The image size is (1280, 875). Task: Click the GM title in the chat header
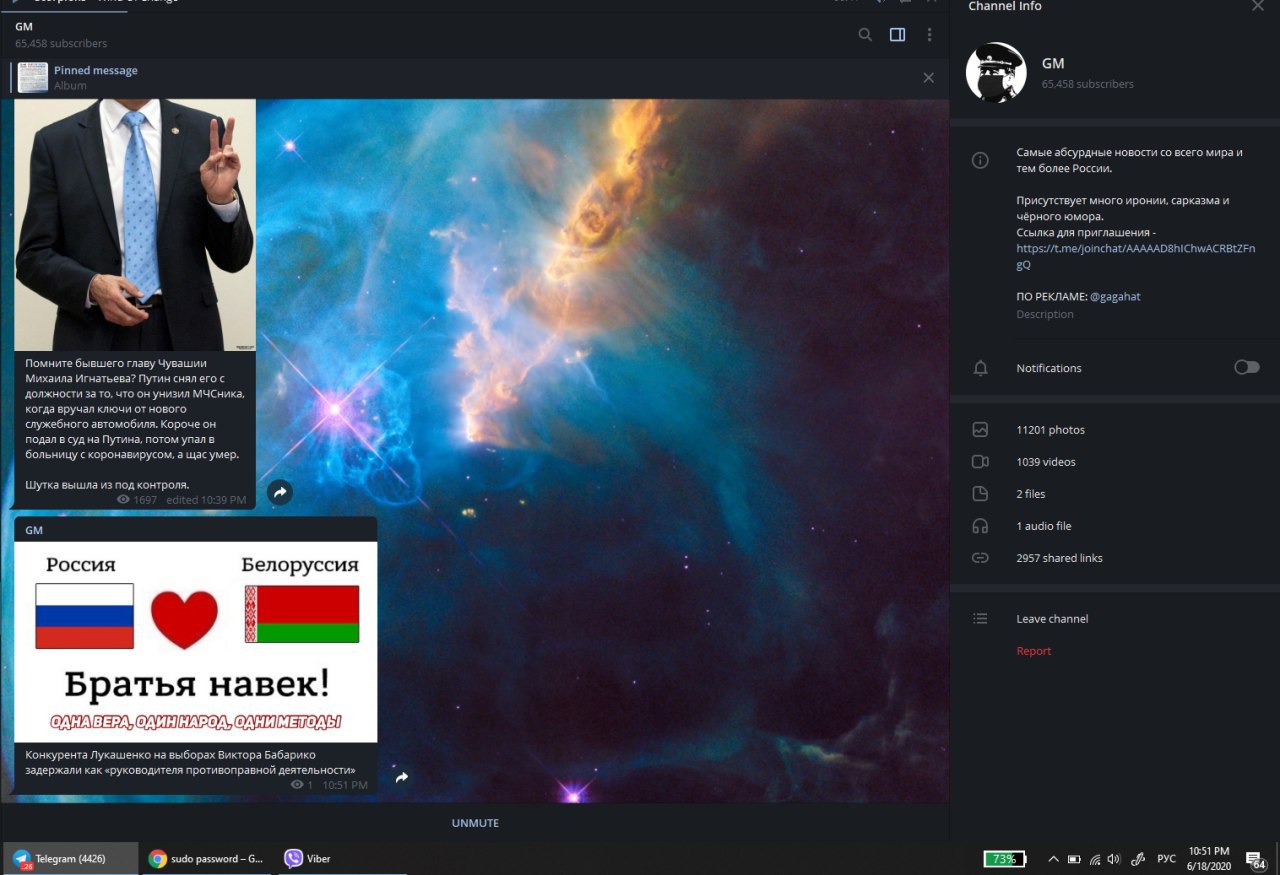24,27
